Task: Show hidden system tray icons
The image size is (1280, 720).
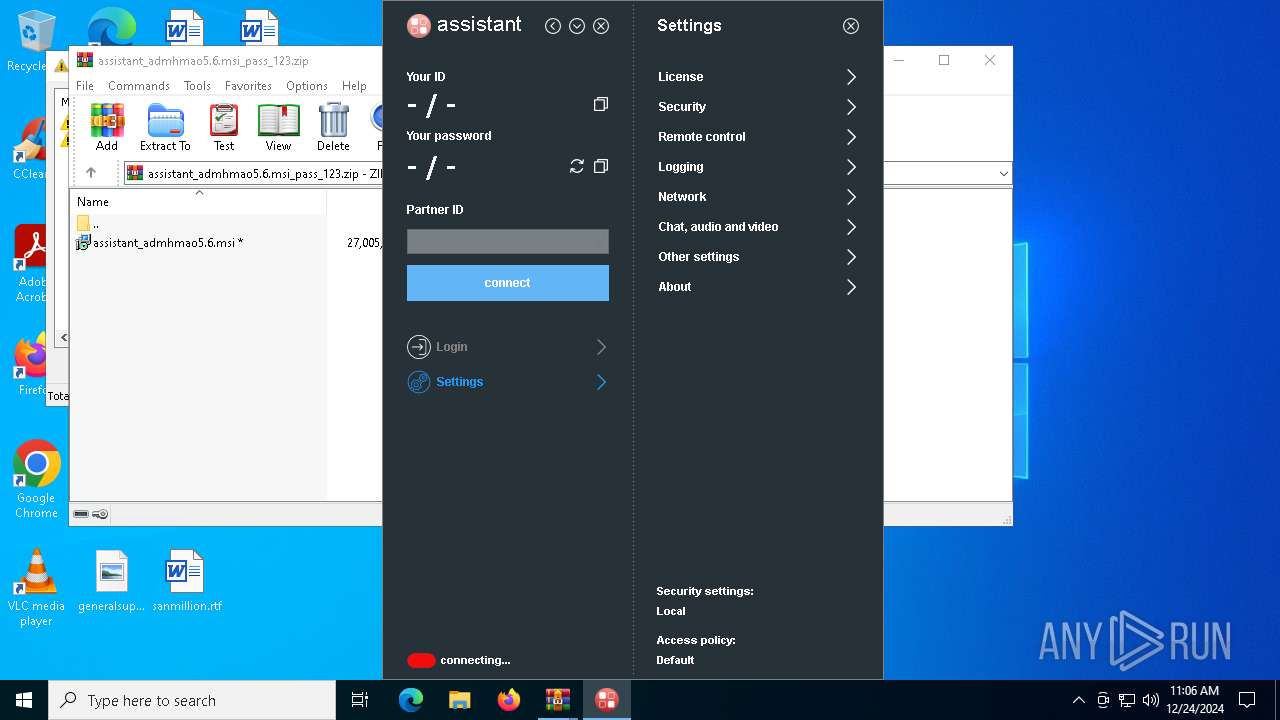Action: click(x=1078, y=700)
